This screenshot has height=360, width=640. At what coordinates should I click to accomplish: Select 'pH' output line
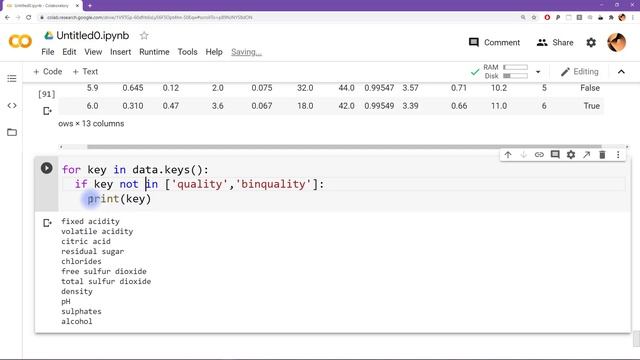[x=66, y=301]
